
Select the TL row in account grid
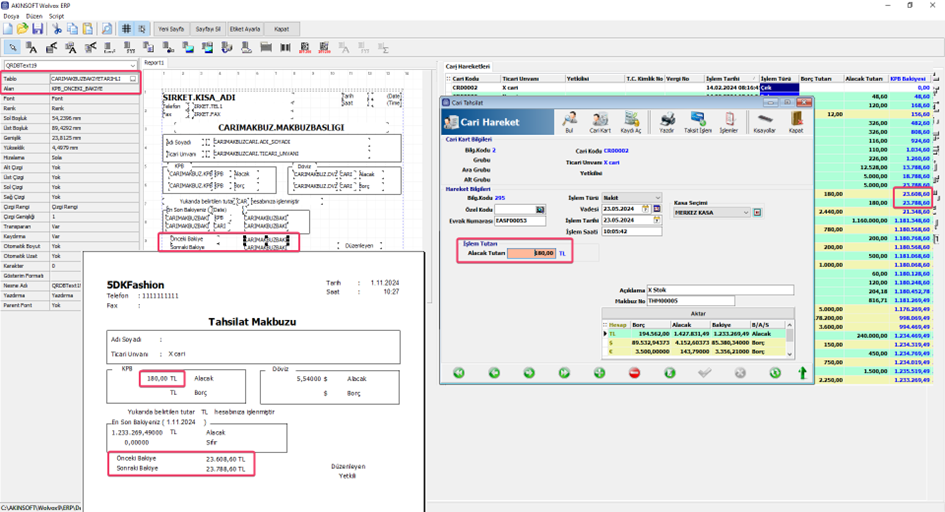tap(694, 334)
